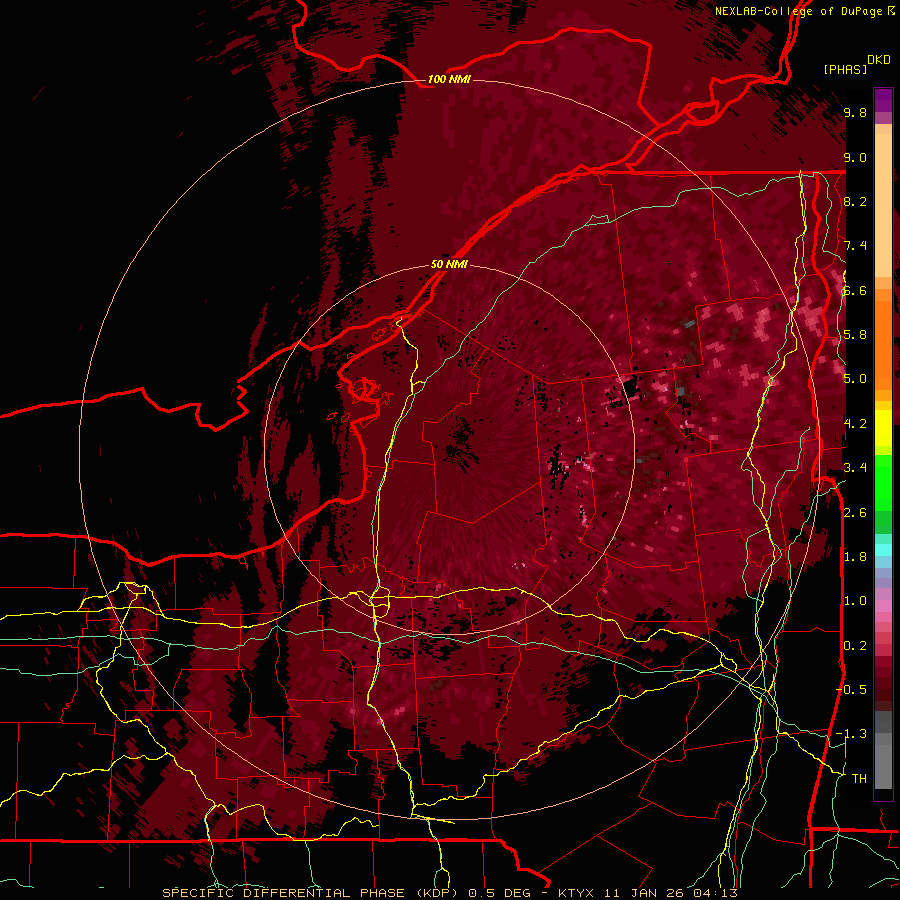Viewport: 900px width, 900px height.
Task: Click the 9.0 value on the scale
Action: (855, 157)
